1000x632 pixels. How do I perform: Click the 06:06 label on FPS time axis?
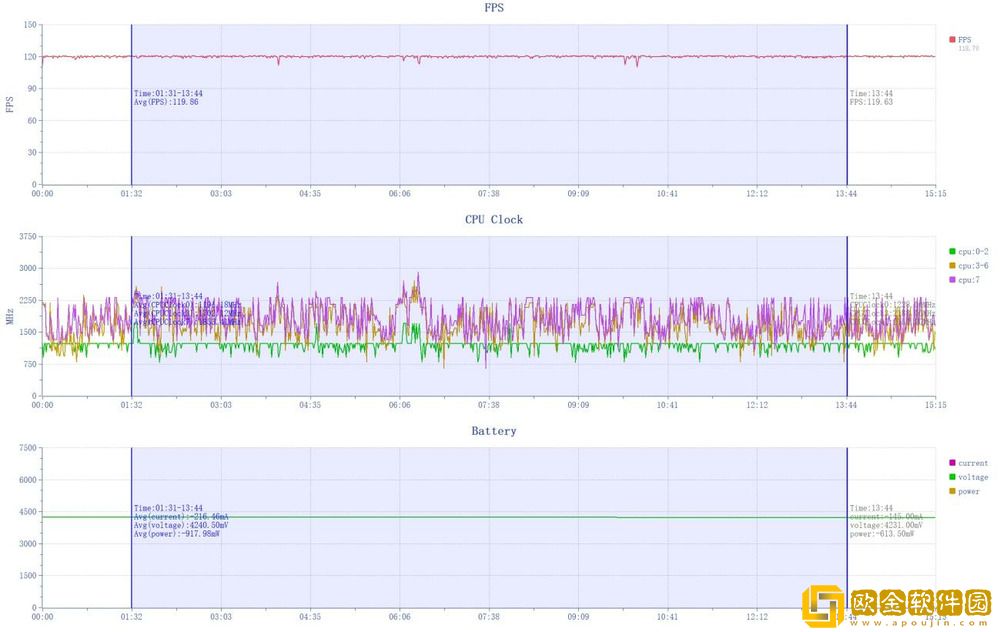click(400, 194)
